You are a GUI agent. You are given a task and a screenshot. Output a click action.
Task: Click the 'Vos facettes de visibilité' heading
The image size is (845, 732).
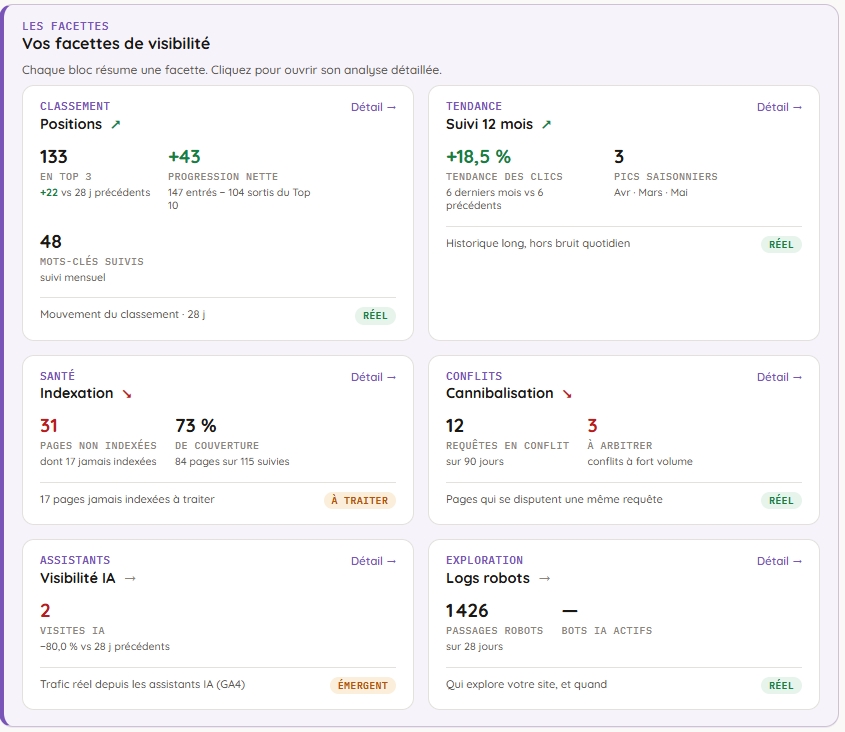click(x=116, y=44)
